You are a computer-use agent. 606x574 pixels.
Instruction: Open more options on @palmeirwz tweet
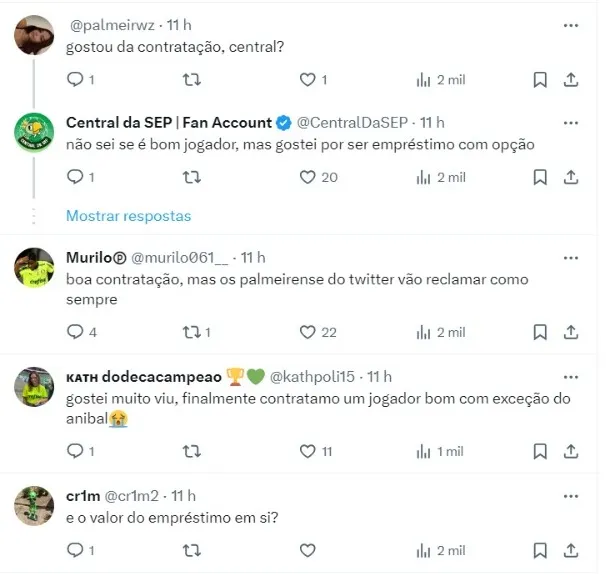(x=571, y=26)
